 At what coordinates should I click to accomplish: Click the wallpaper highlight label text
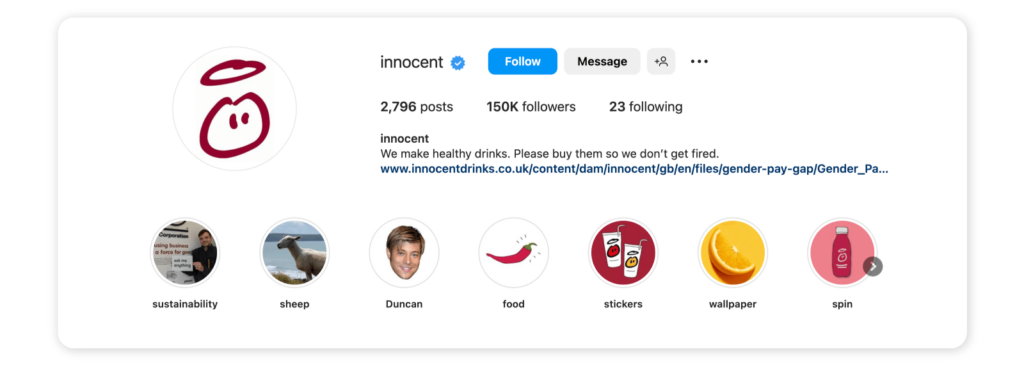tap(733, 304)
